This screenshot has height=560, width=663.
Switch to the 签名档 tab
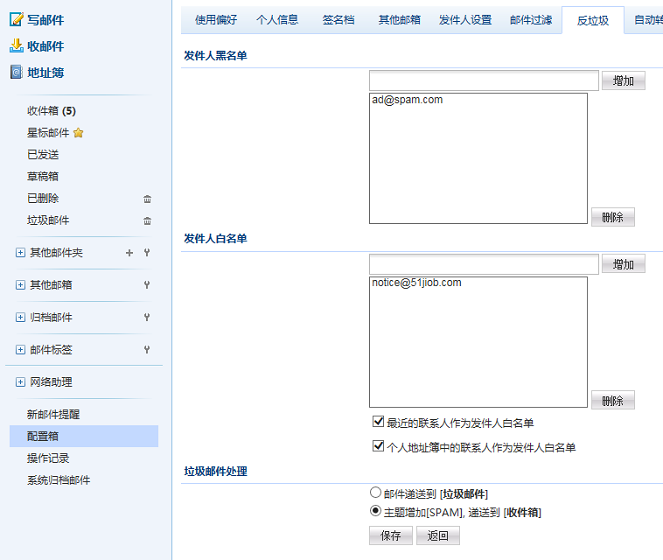(338, 20)
